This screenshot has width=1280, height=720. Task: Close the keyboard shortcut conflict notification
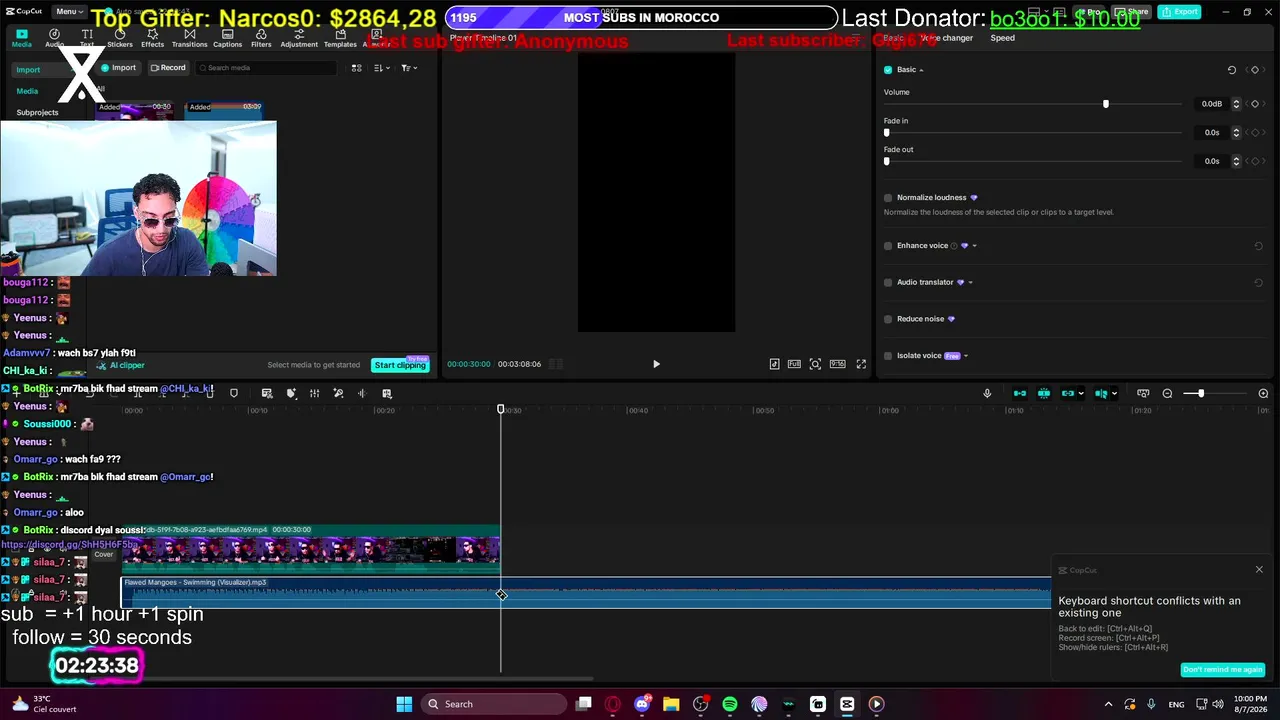coord(1259,570)
